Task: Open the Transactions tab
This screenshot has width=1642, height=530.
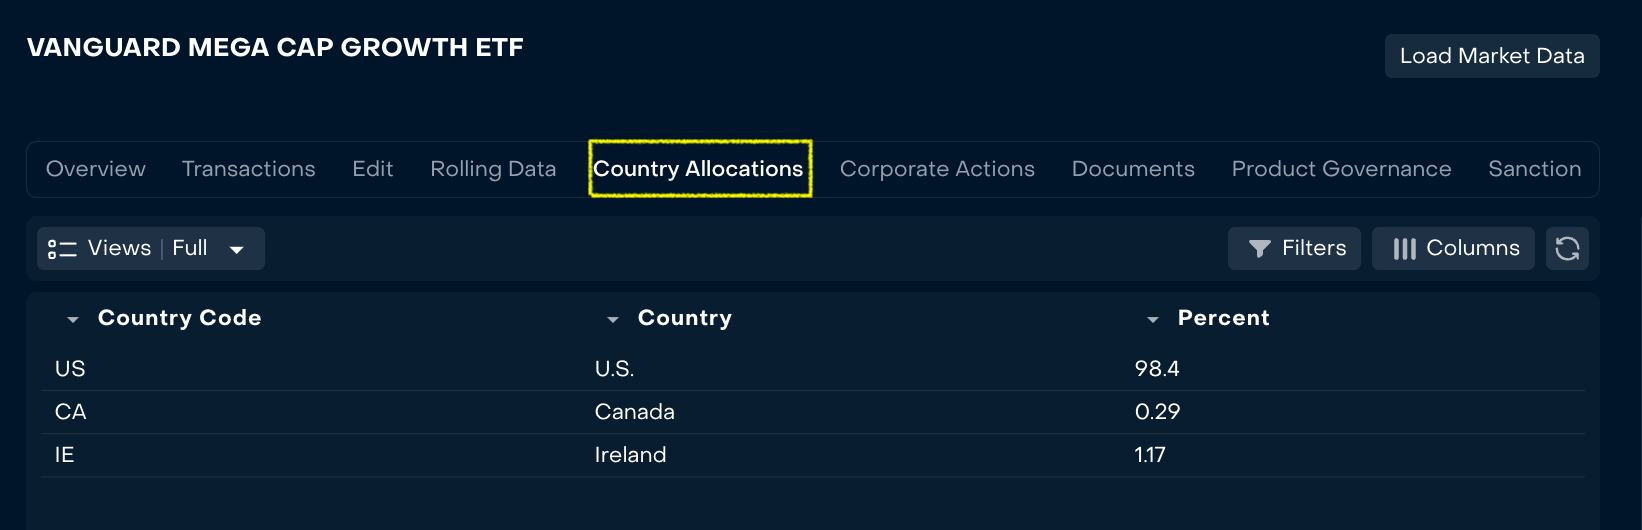Action: pyautogui.click(x=248, y=169)
